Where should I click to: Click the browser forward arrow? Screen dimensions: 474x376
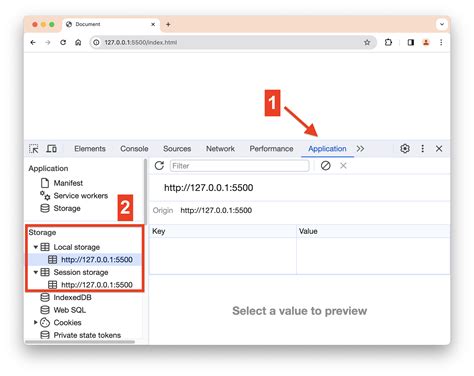[48, 42]
